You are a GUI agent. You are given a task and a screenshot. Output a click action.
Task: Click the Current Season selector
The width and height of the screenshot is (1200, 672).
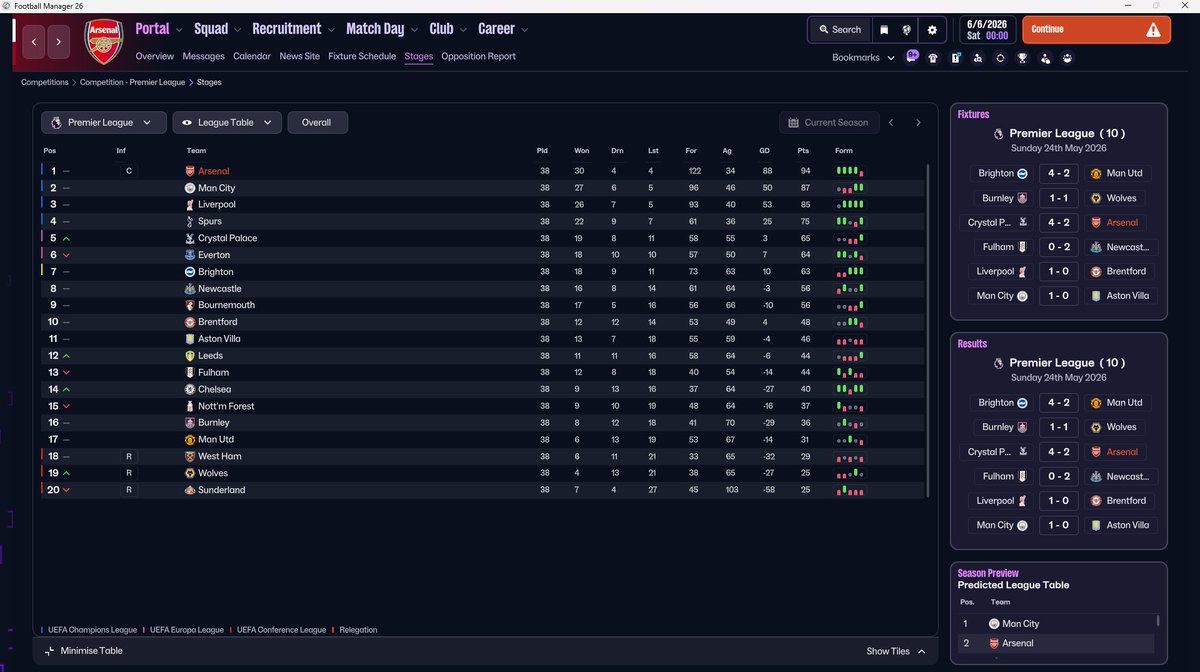(829, 122)
